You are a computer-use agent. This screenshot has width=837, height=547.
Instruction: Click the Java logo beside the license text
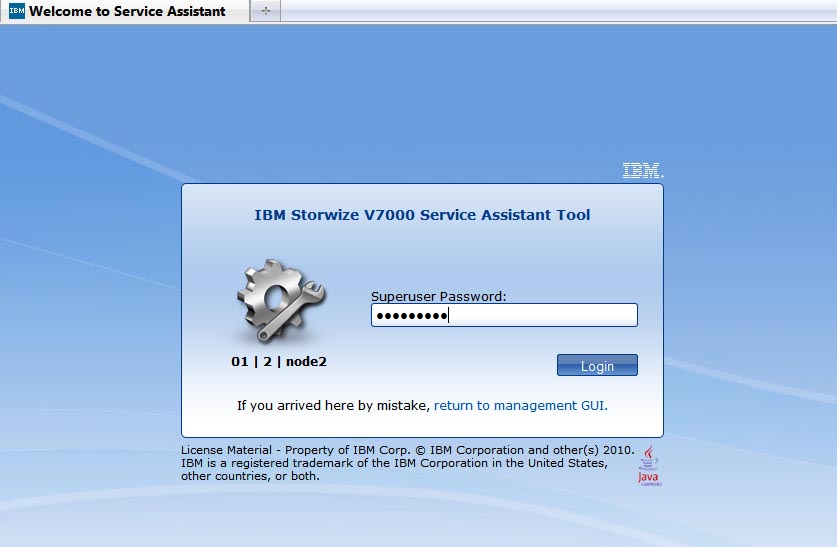click(650, 466)
